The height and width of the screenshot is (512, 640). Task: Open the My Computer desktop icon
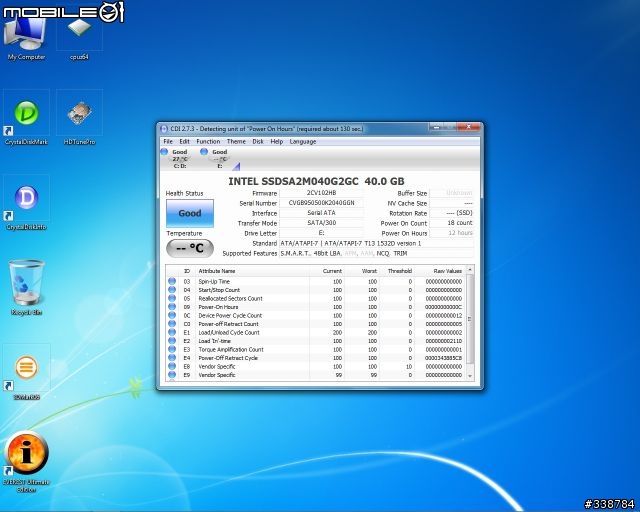(26, 39)
